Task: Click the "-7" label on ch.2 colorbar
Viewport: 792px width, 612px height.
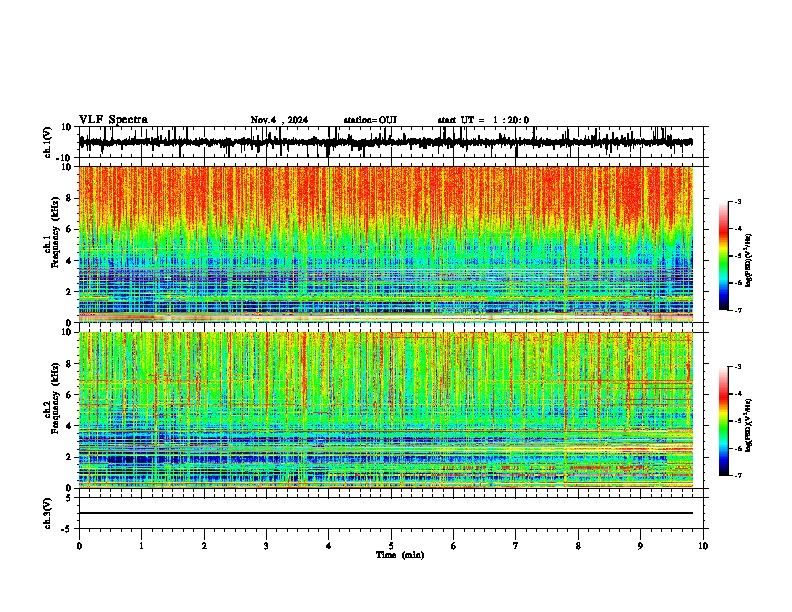Action: (738, 476)
